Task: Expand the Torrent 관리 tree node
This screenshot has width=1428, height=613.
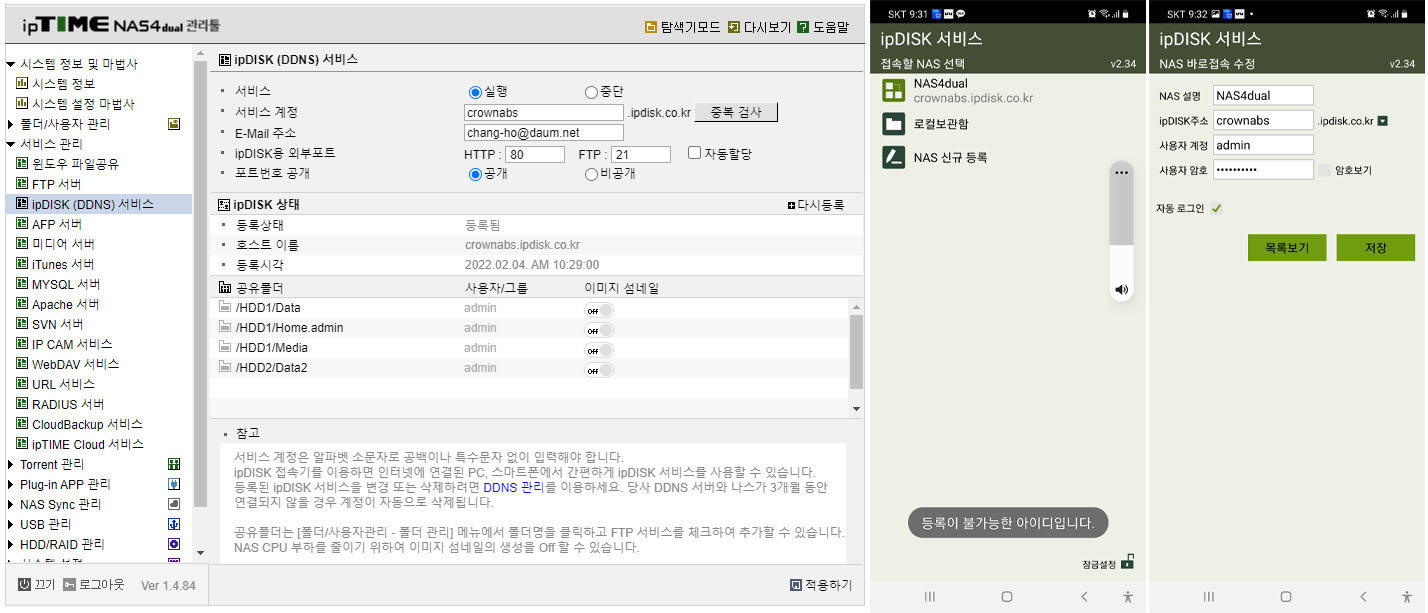Action: point(10,464)
